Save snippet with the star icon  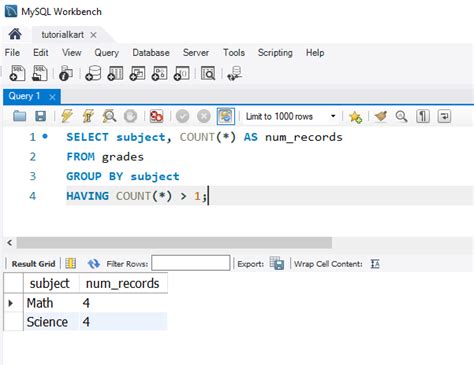[x=355, y=117]
